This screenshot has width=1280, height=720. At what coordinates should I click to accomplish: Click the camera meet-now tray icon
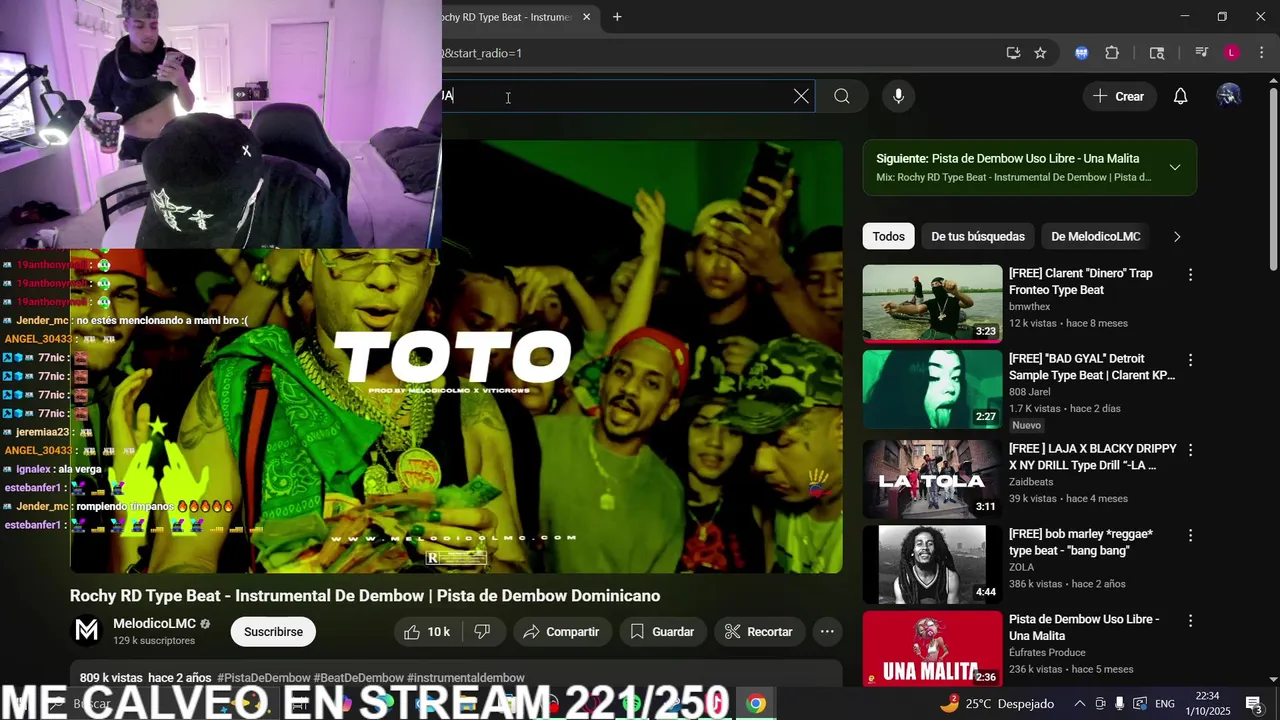[1100, 704]
